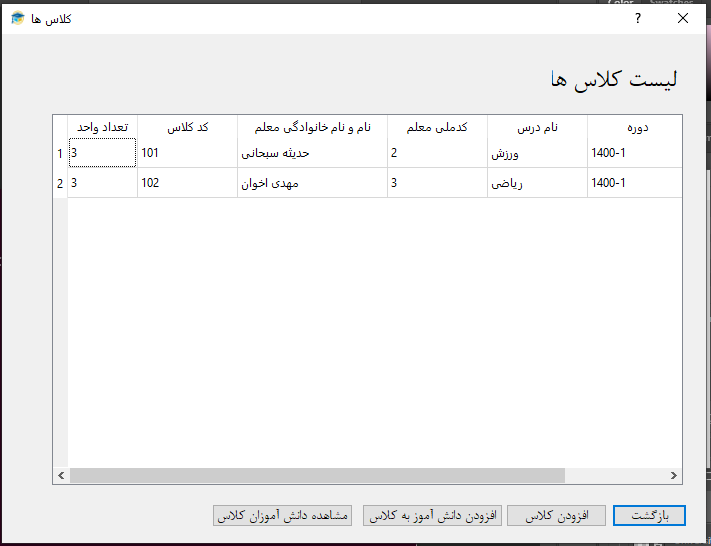The width and height of the screenshot is (711, 546).
Task: Select class code cell 101
Action: pos(187,153)
